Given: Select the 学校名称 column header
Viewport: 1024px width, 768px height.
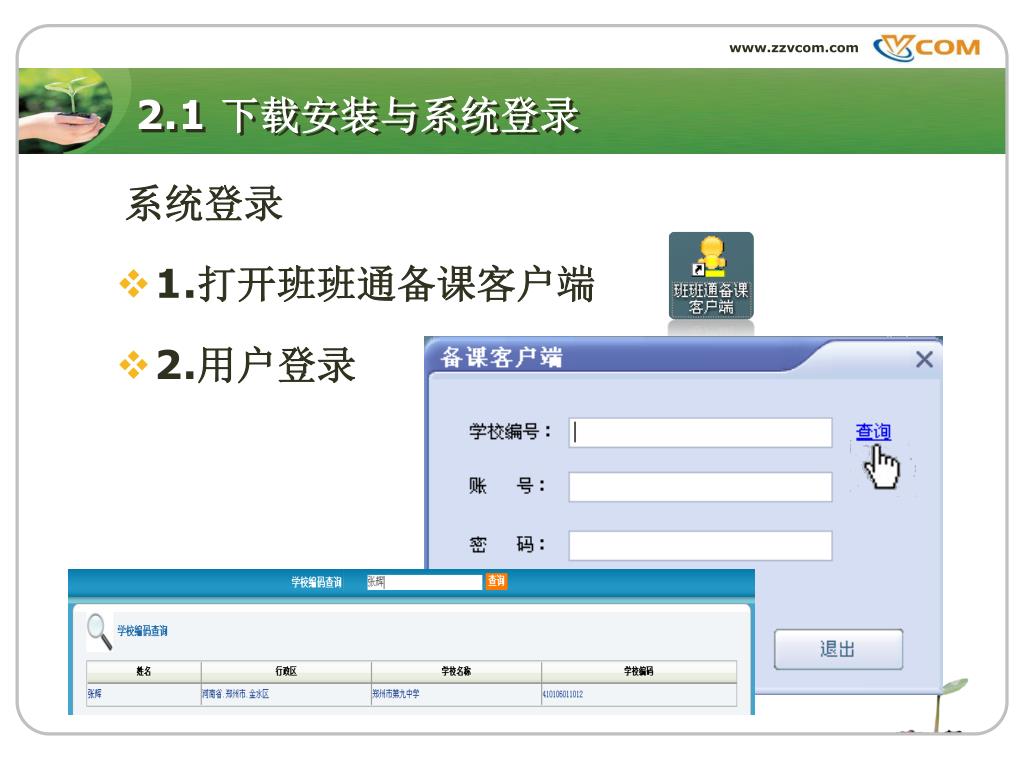Looking at the screenshot, I should (456, 671).
